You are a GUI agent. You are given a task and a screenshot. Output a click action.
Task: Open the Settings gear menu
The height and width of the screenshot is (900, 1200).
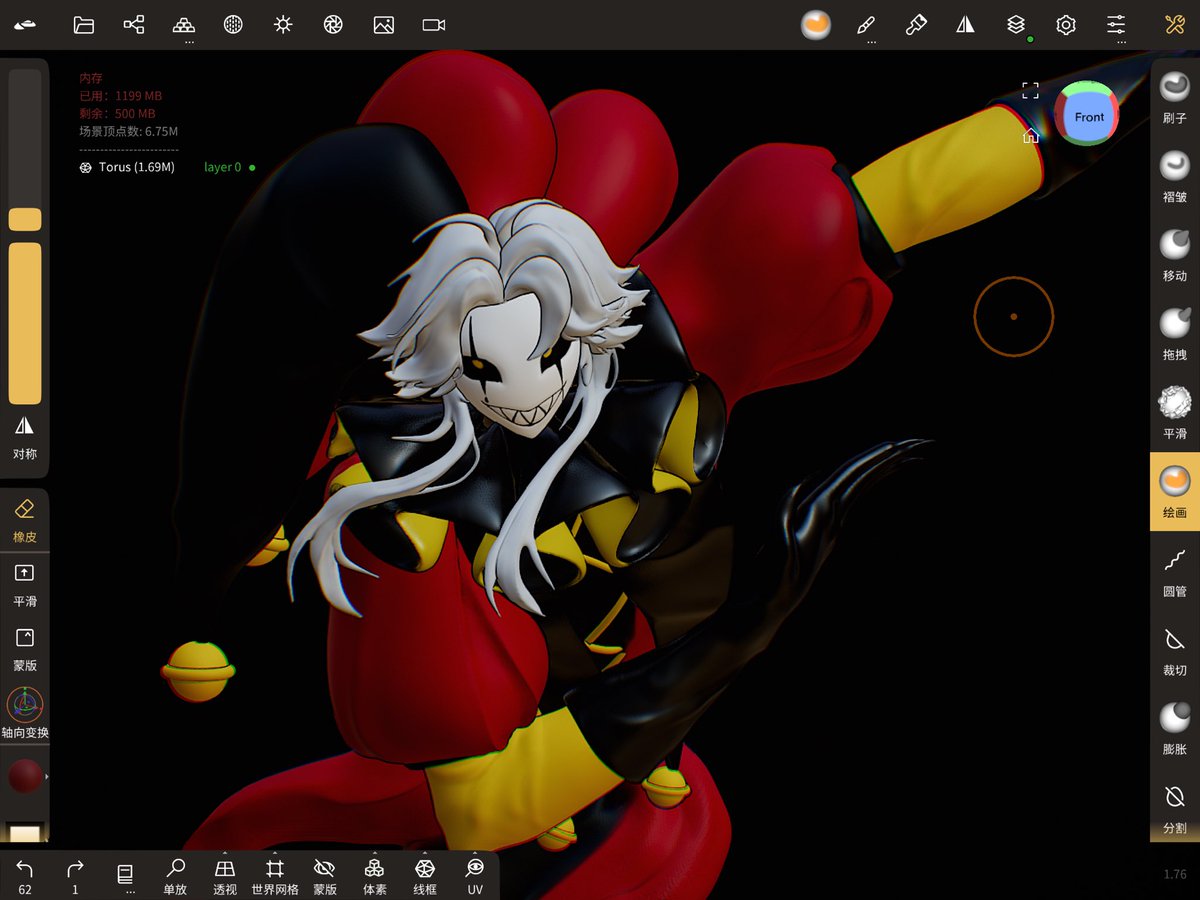[x=1066, y=25]
